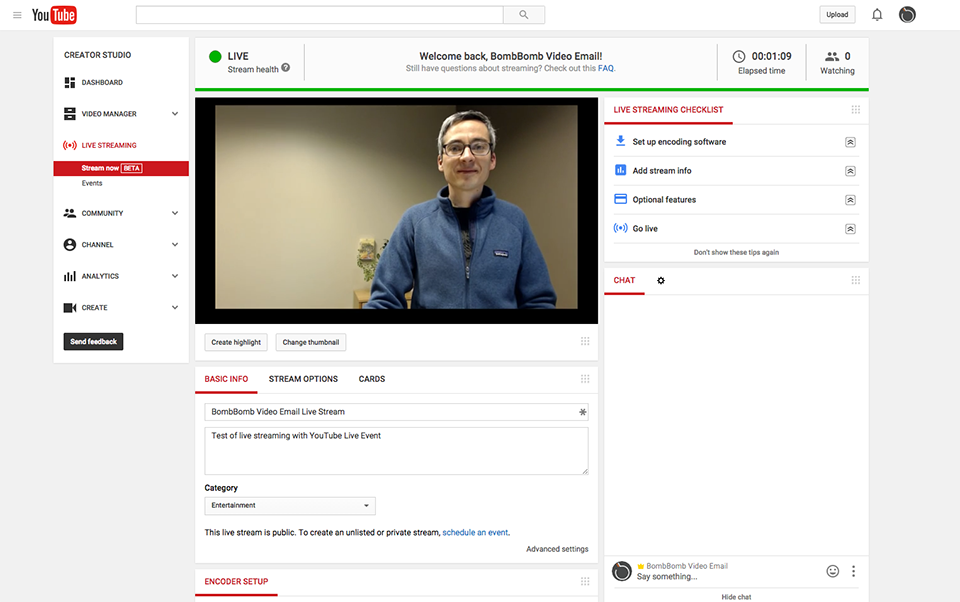Viewport: 960px width, 602px height.
Task: Click the stream title input field
Action: [x=396, y=412]
